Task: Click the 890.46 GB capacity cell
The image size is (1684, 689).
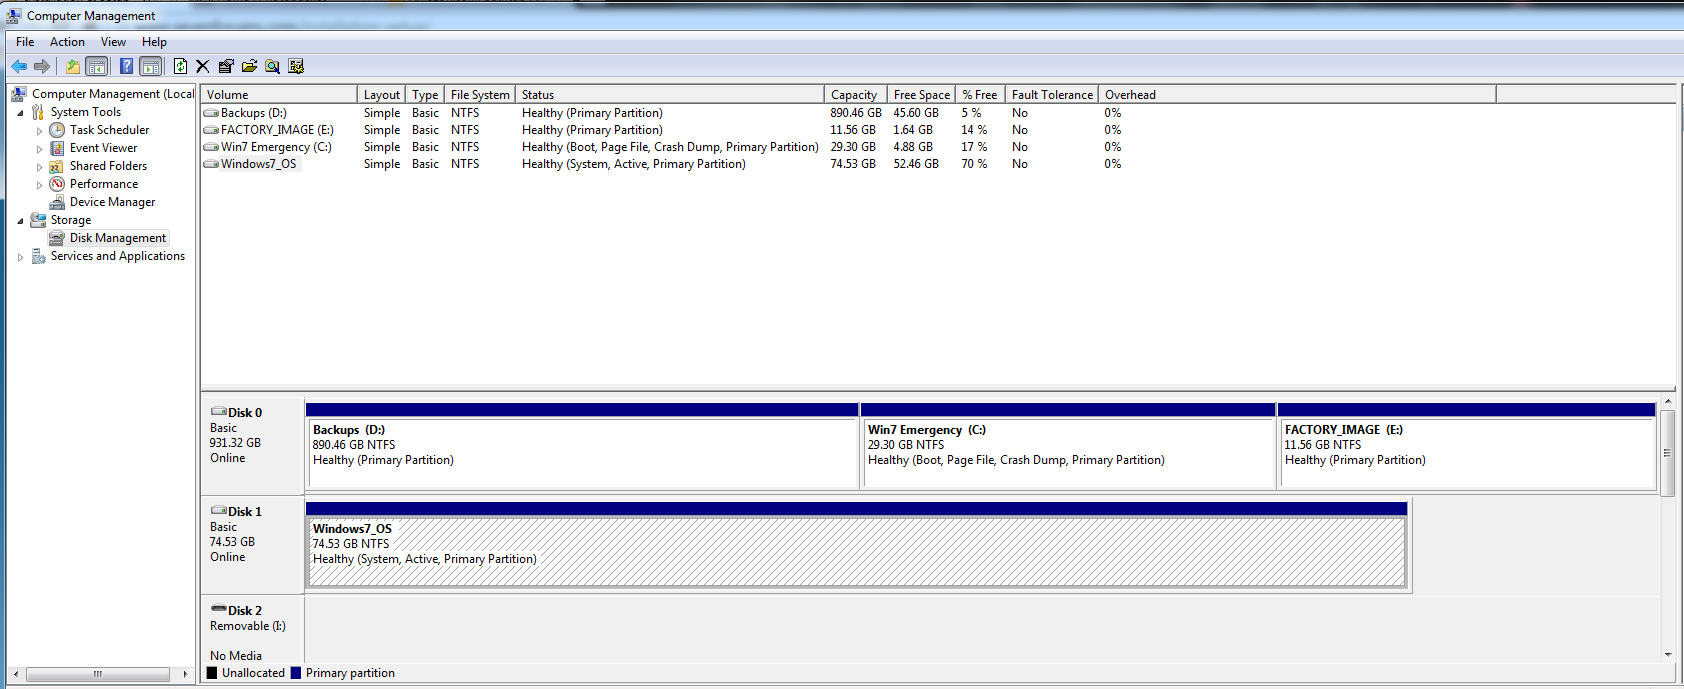Action: (856, 113)
